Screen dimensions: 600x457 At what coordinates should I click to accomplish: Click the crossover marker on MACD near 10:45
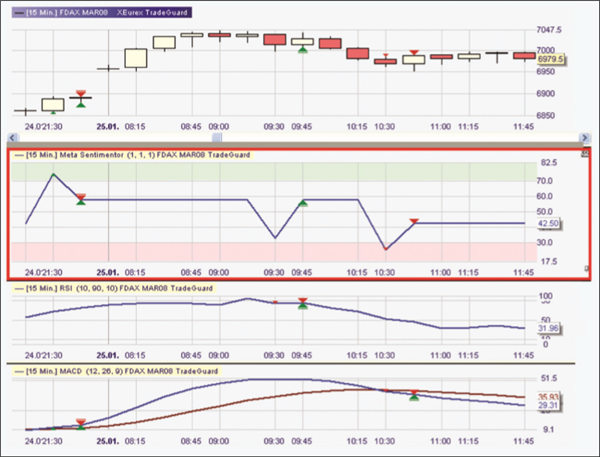(414, 395)
